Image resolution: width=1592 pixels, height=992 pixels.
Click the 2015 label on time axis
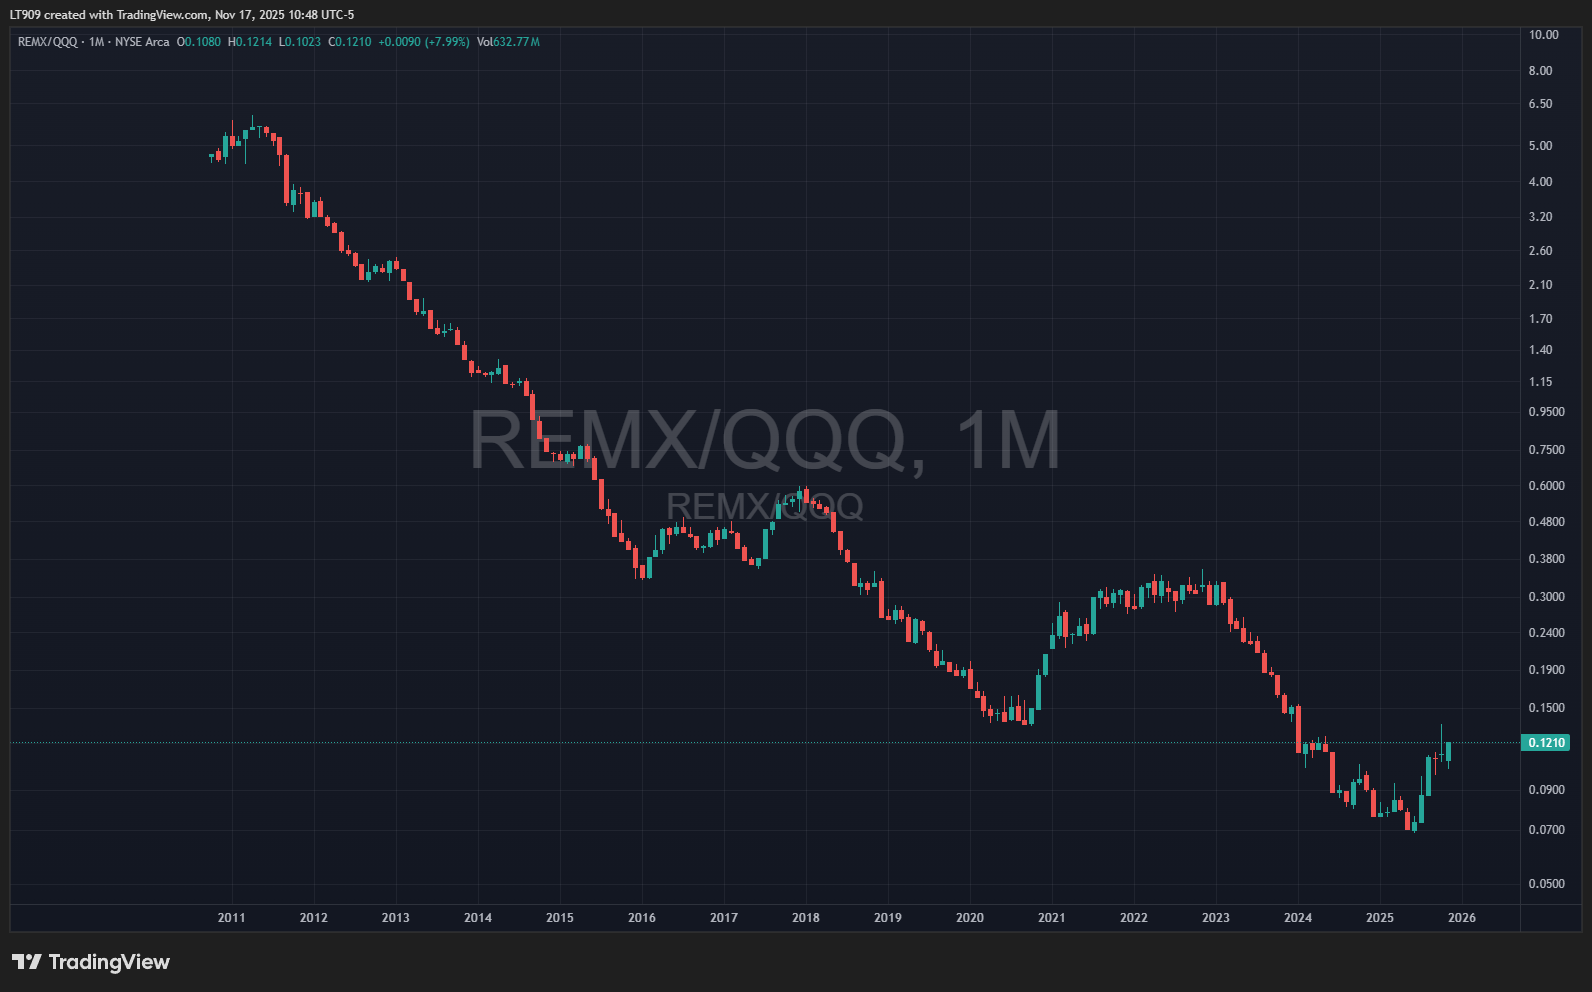point(560,918)
